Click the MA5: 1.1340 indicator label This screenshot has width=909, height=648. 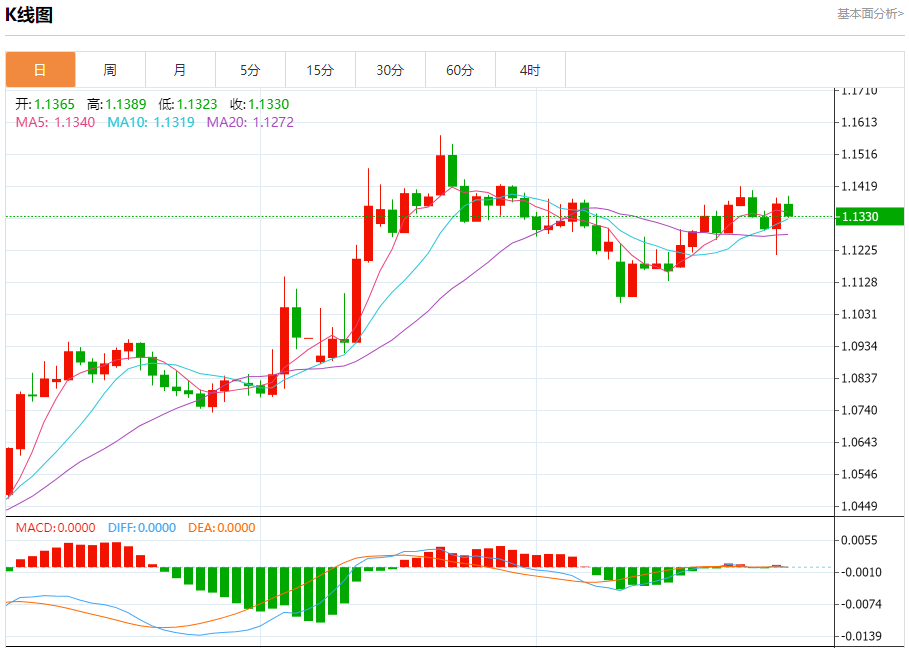click(x=55, y=122)
